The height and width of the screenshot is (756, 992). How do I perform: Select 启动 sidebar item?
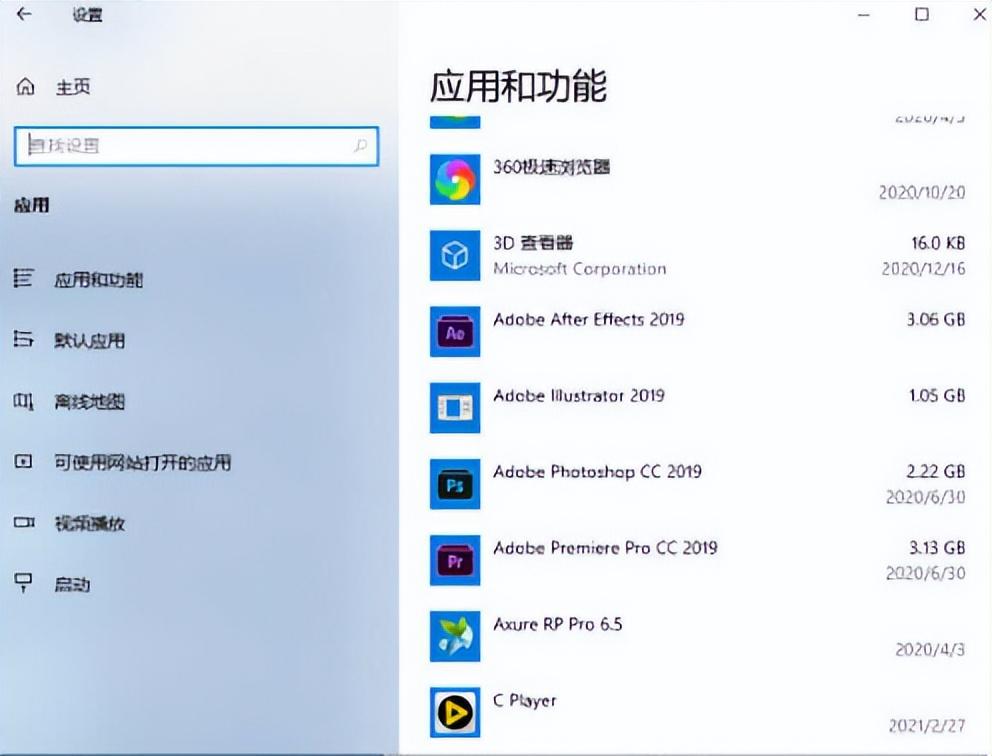(72, 584)
